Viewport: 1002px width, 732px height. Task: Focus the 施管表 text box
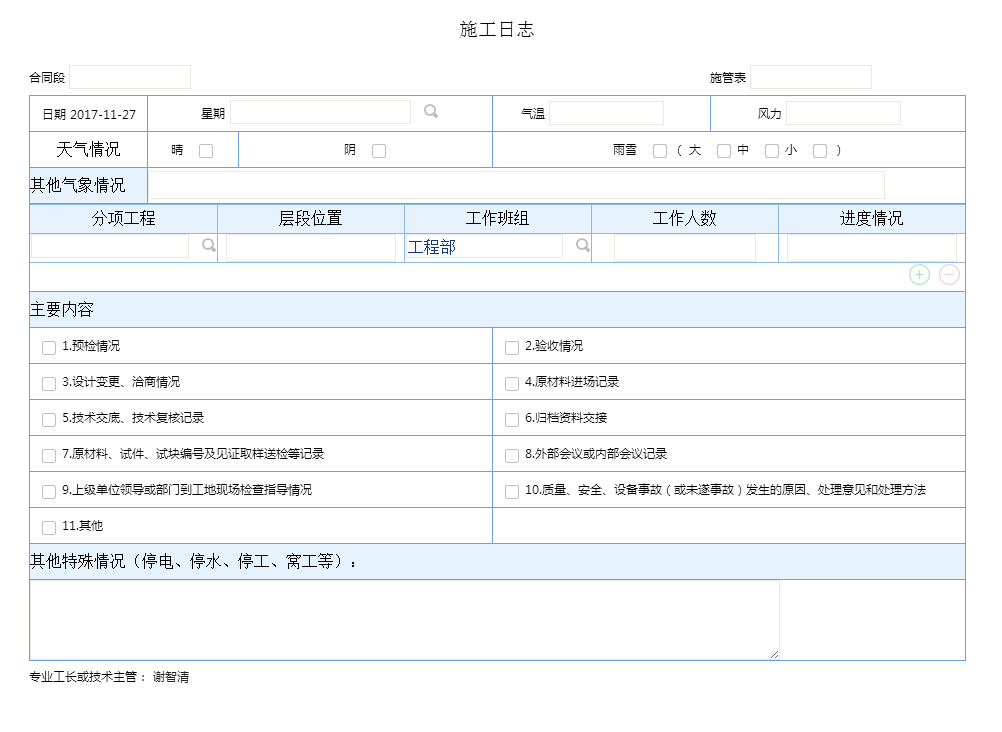click(x=810, y=77)
